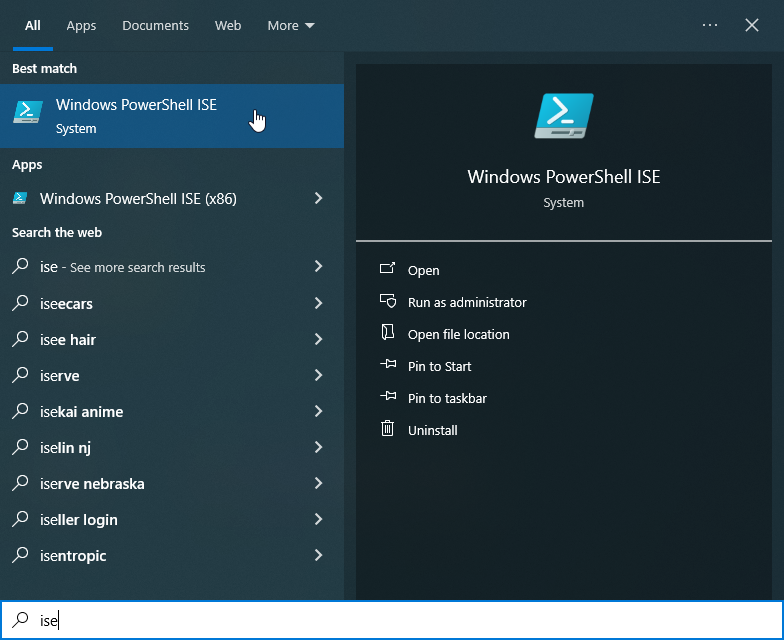
Task: Click magnifier icon beside 'iseller login'
Action: click(x=20, y=518)
